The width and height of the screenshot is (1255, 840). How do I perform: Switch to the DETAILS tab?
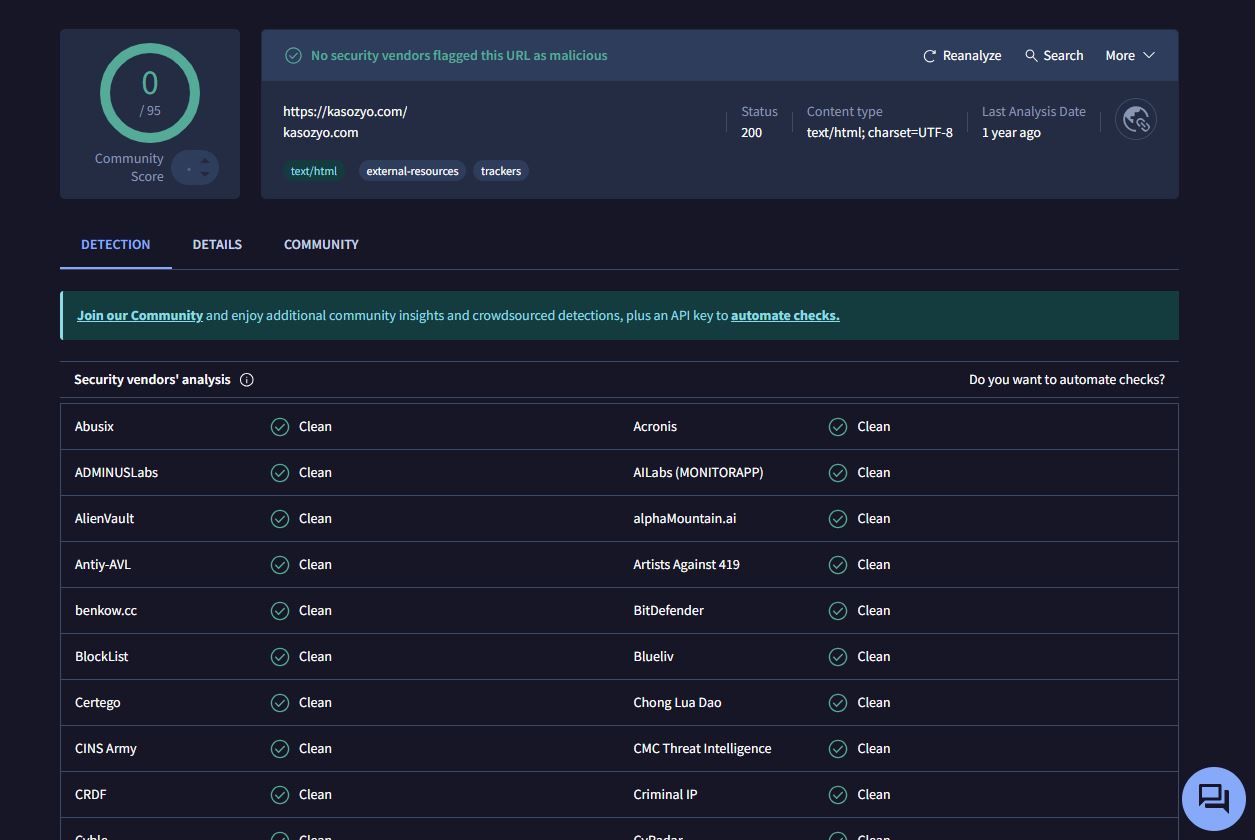pos(217,245)
